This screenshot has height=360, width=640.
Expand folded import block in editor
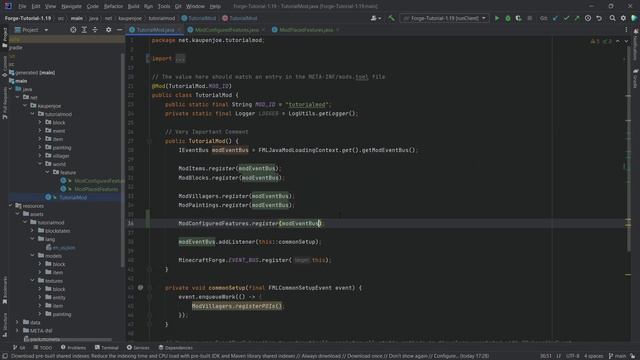pos(180,58)
